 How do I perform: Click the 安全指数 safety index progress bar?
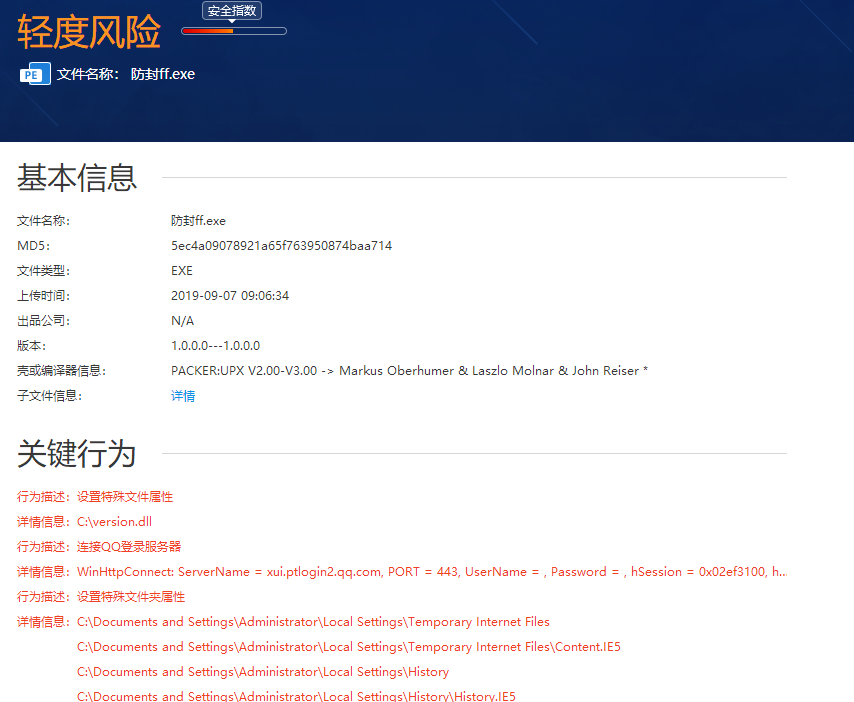coord(234,31)
